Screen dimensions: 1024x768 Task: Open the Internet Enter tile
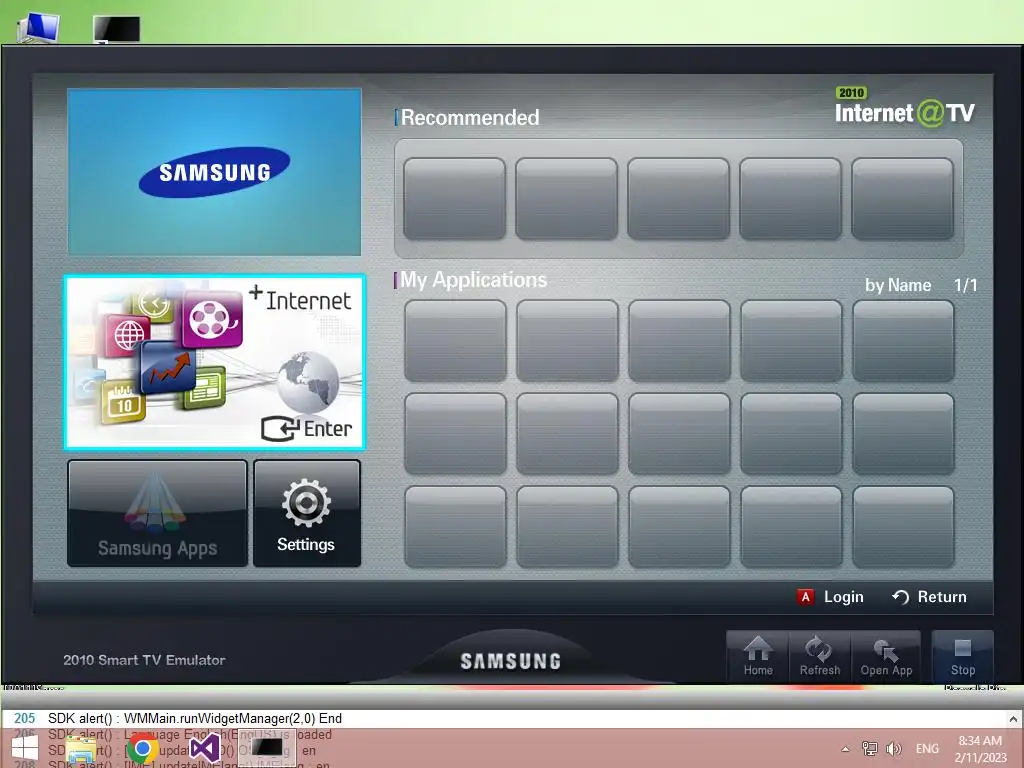point(214,362)
